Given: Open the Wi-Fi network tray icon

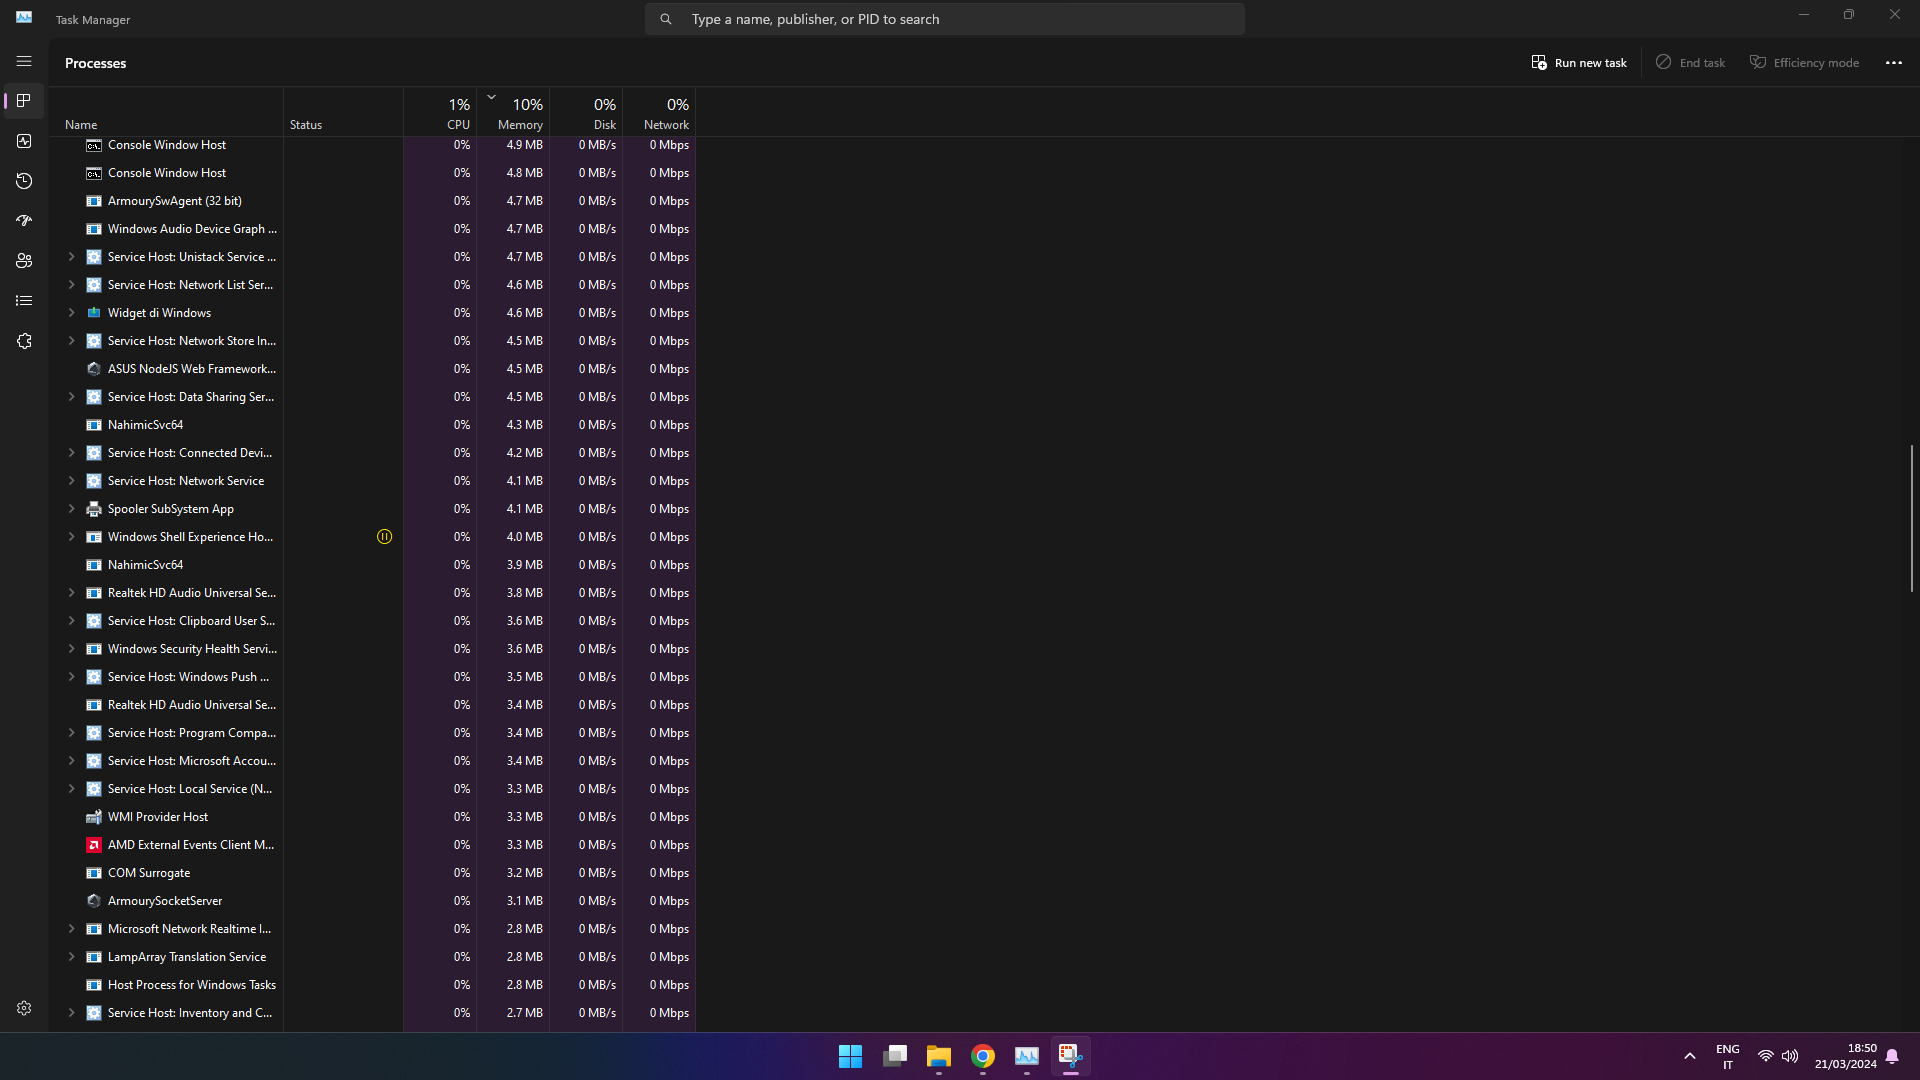Looking at the screenshot, I should [1766, 1056].
